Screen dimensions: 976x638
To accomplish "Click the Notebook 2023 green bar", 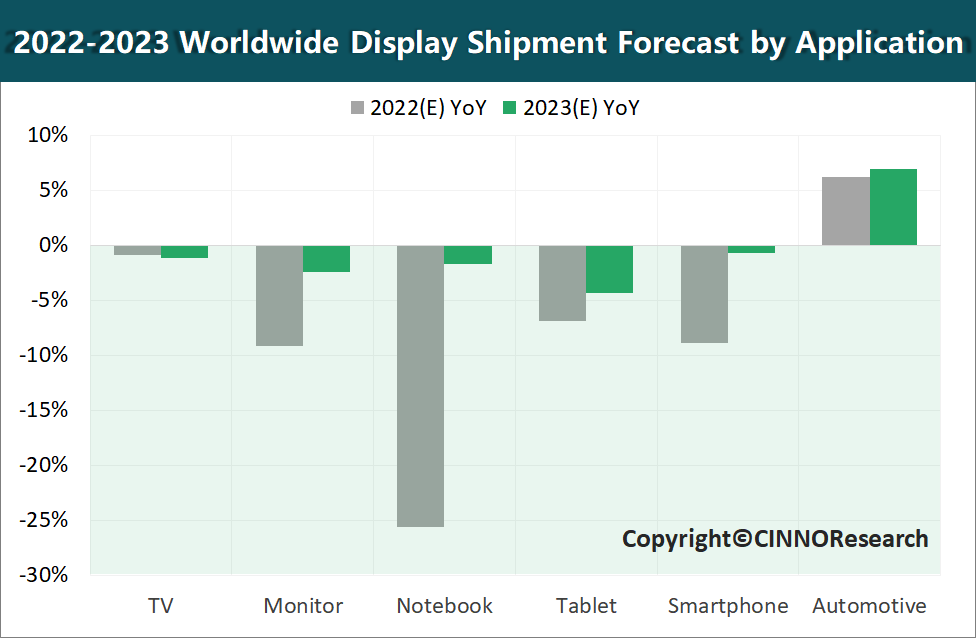I will coord(468,255).
